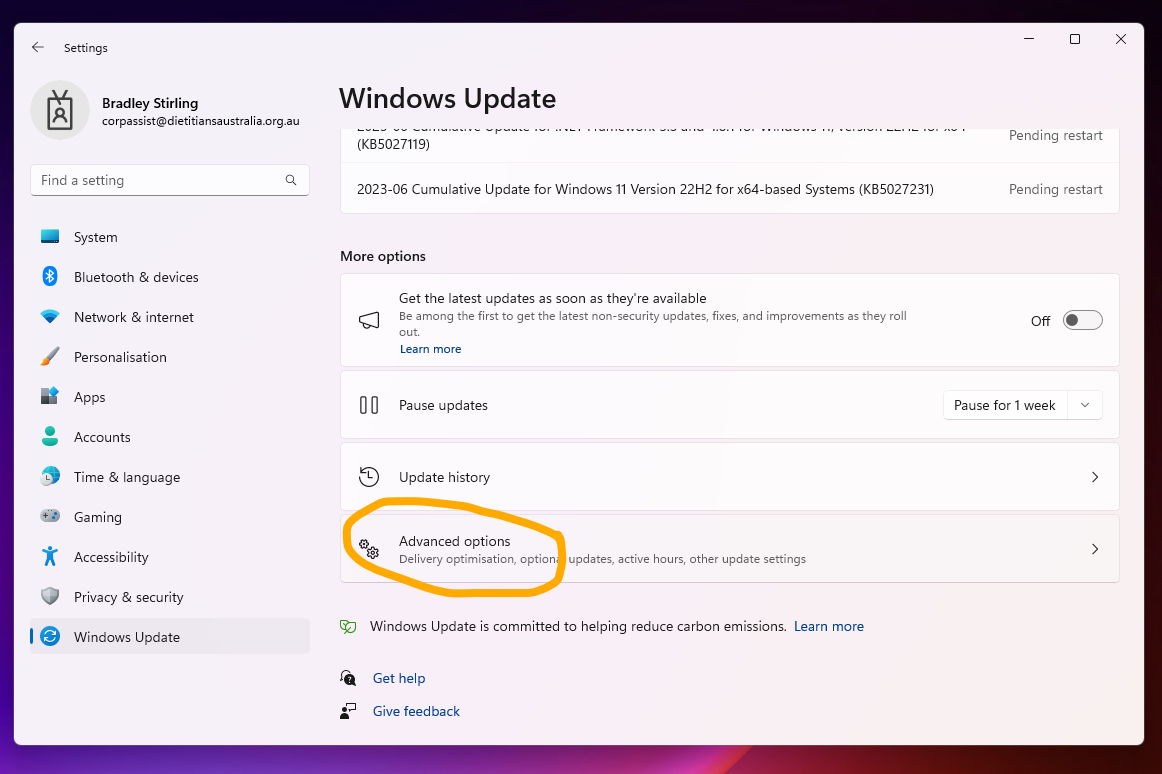This screenshot has height=774, width=1162.
Task: Click the Give feedback link
Action: point(416,711)
